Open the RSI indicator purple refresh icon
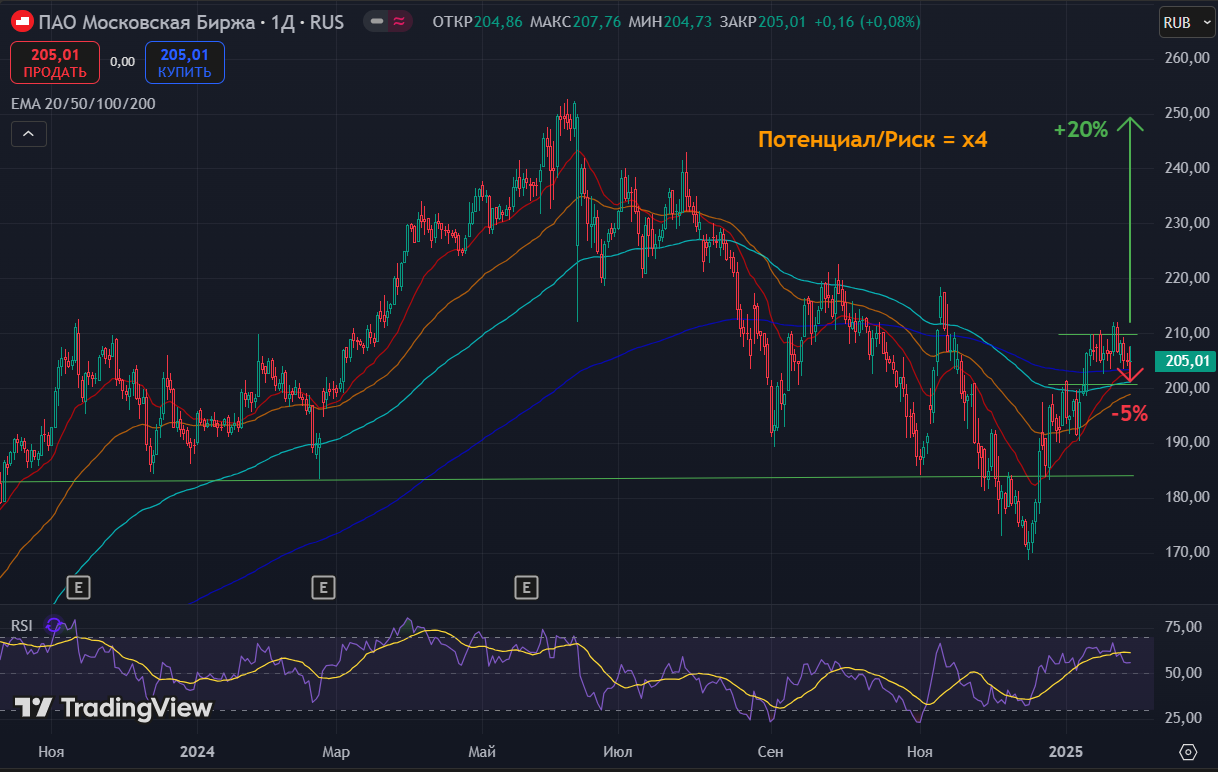The image size is (1218, 772). click(55, 625)
